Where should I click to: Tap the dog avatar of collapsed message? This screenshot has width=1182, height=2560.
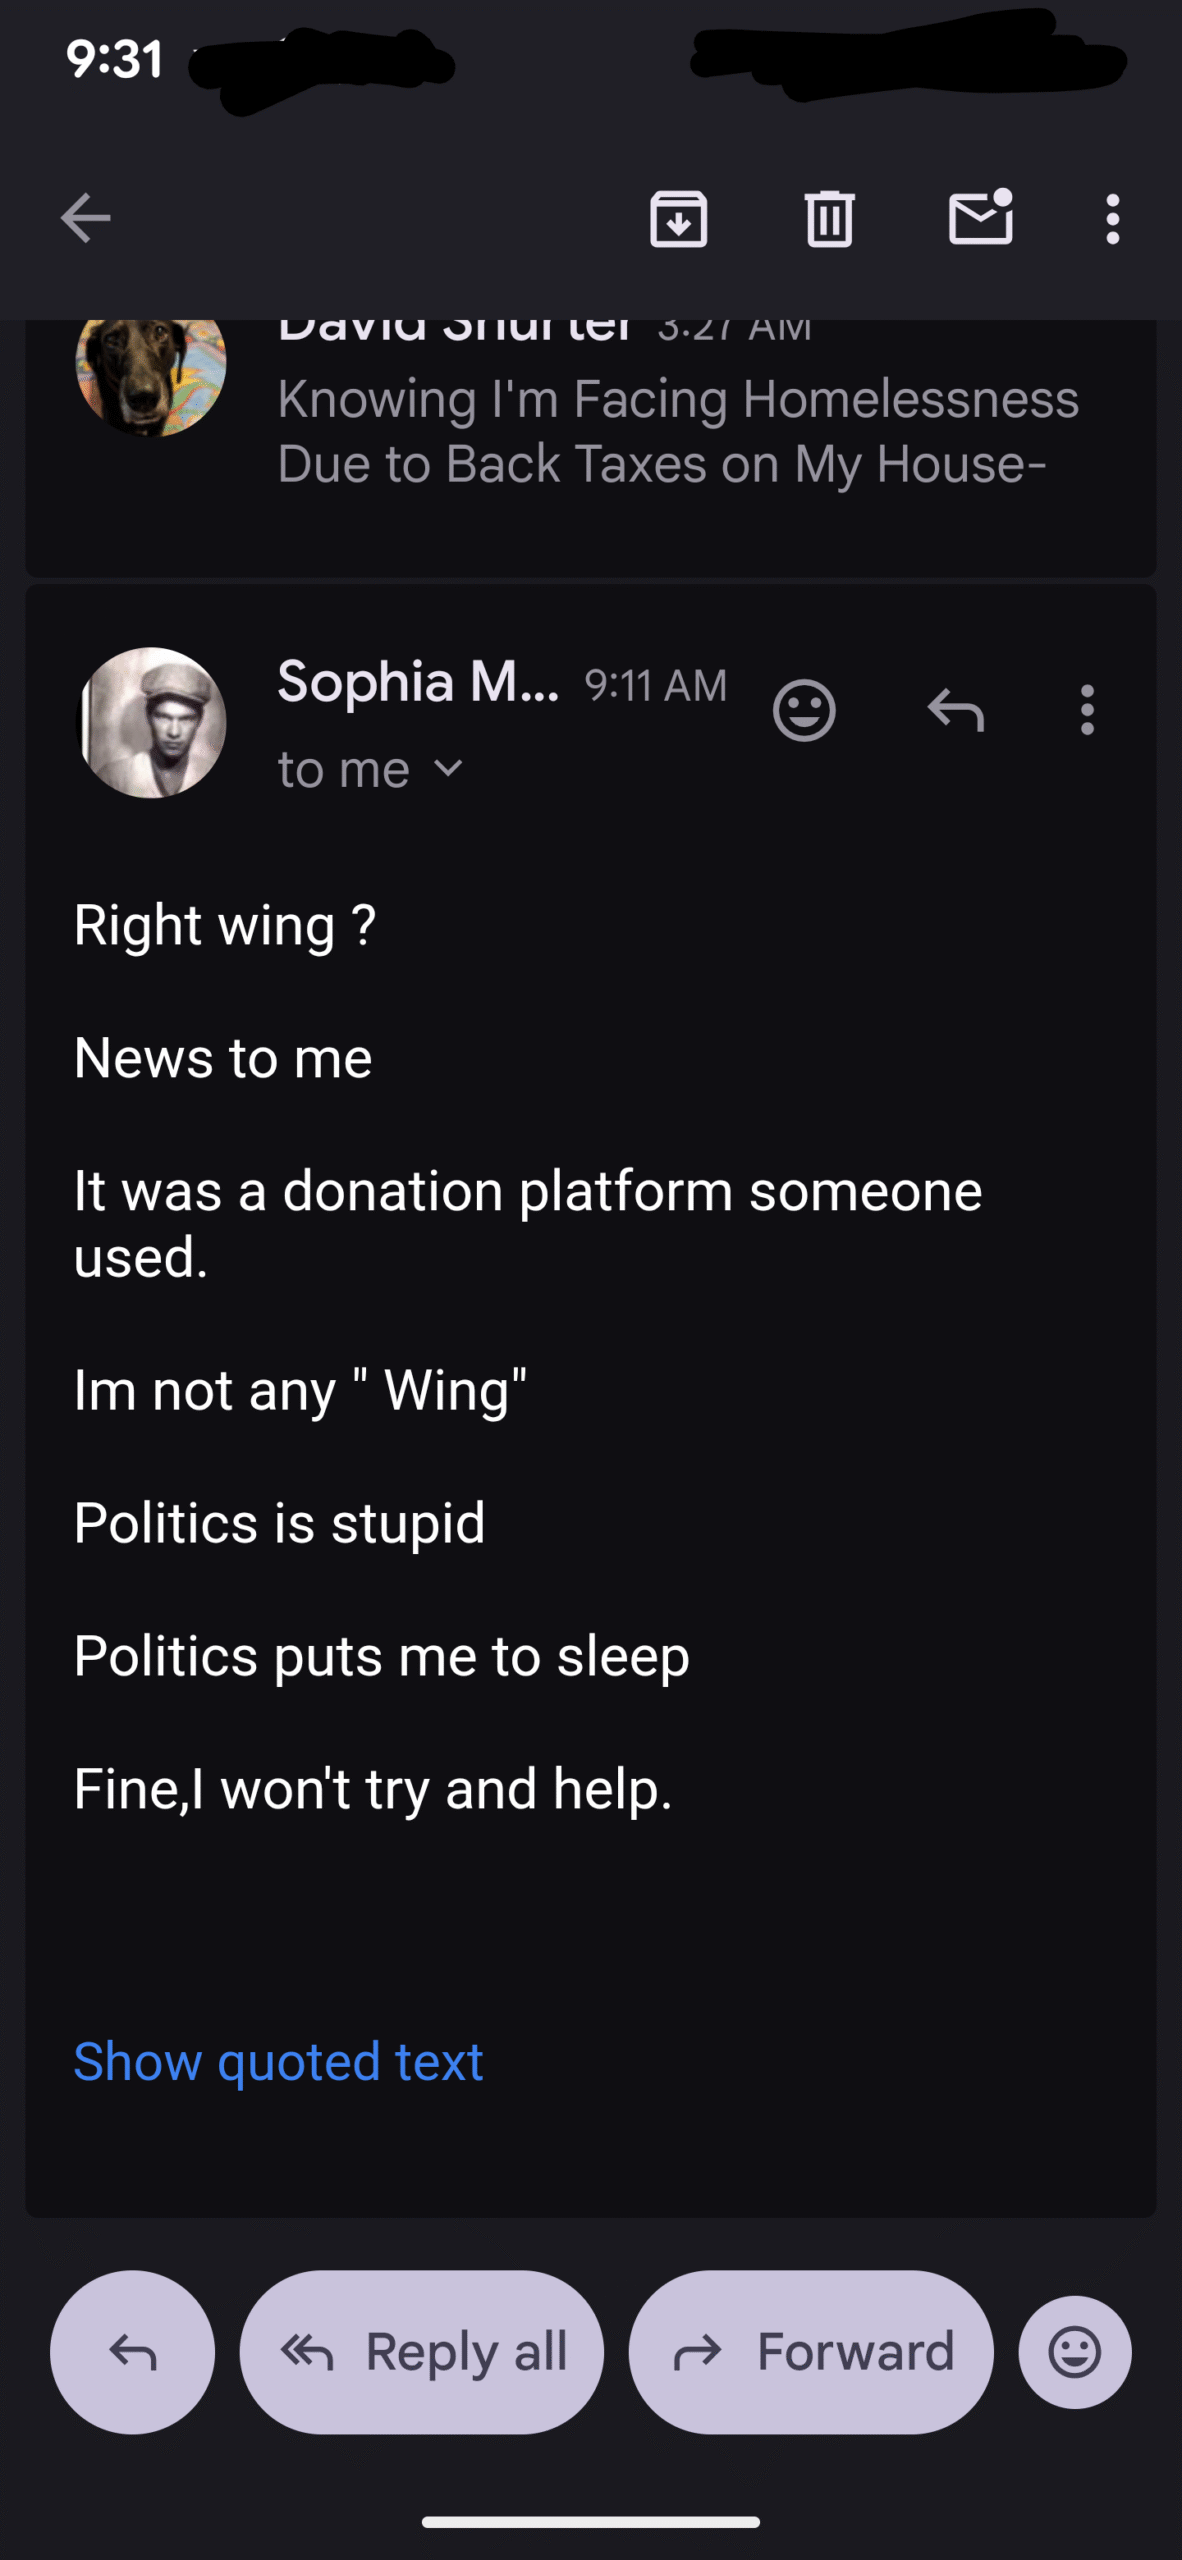[150, 372]
